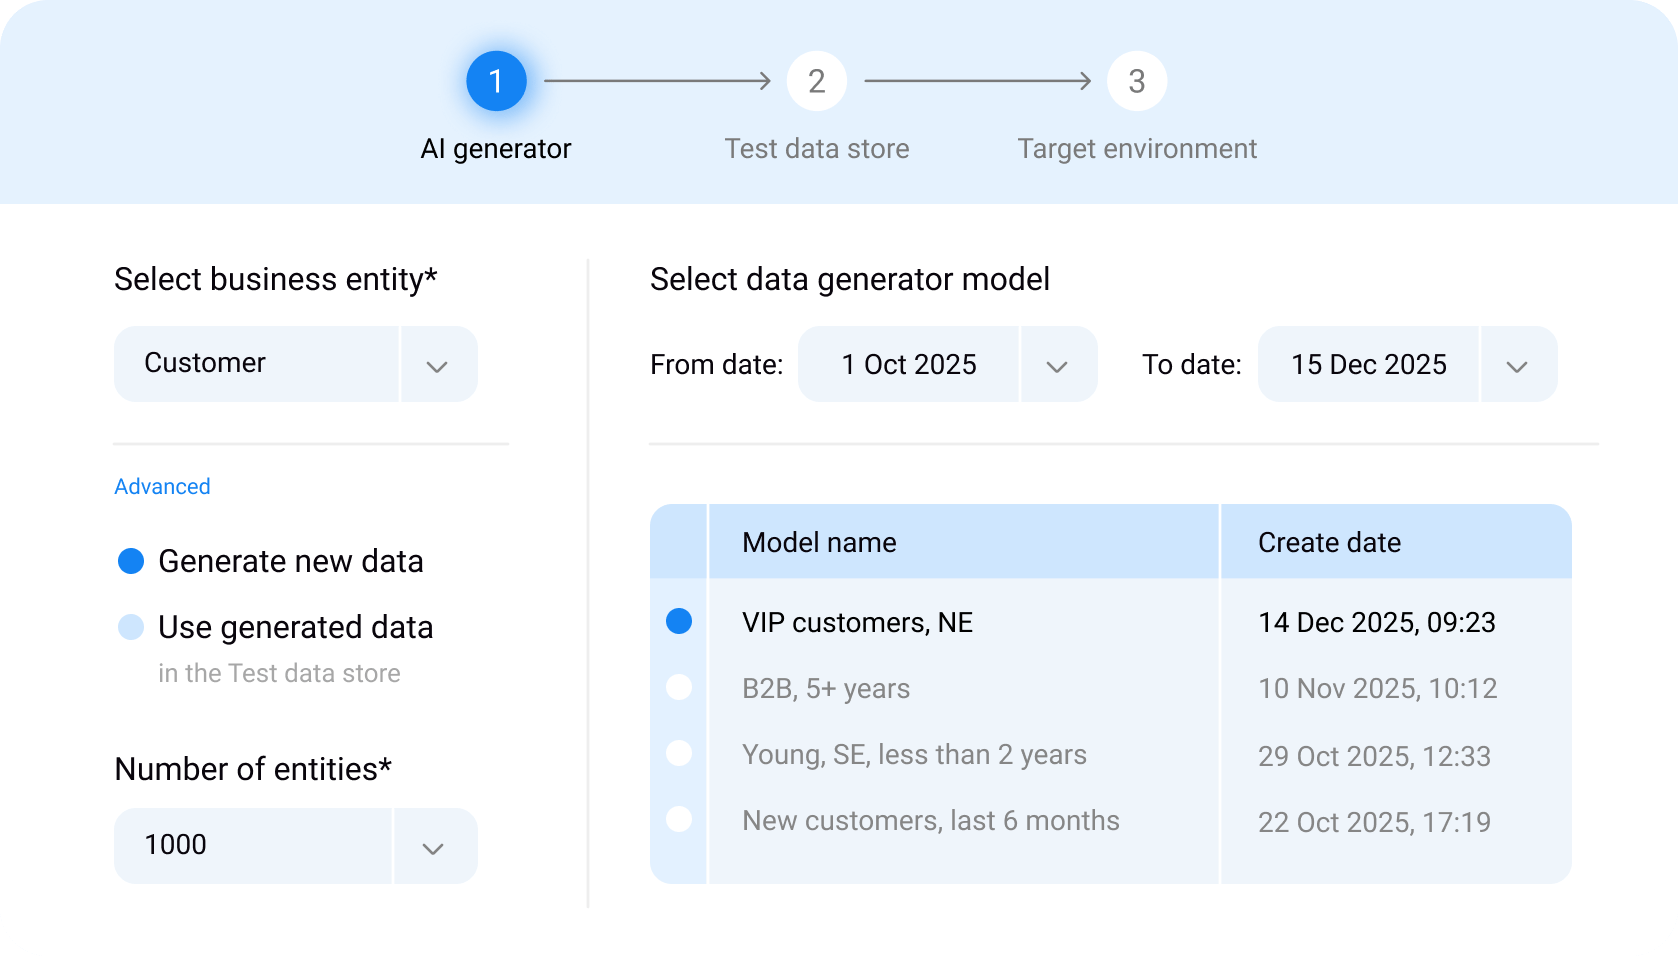This screenshot has height=956, width=1678.
Task: Click the 22 Oct 2025, 17:19 date cell
Action: point(1374,822)
